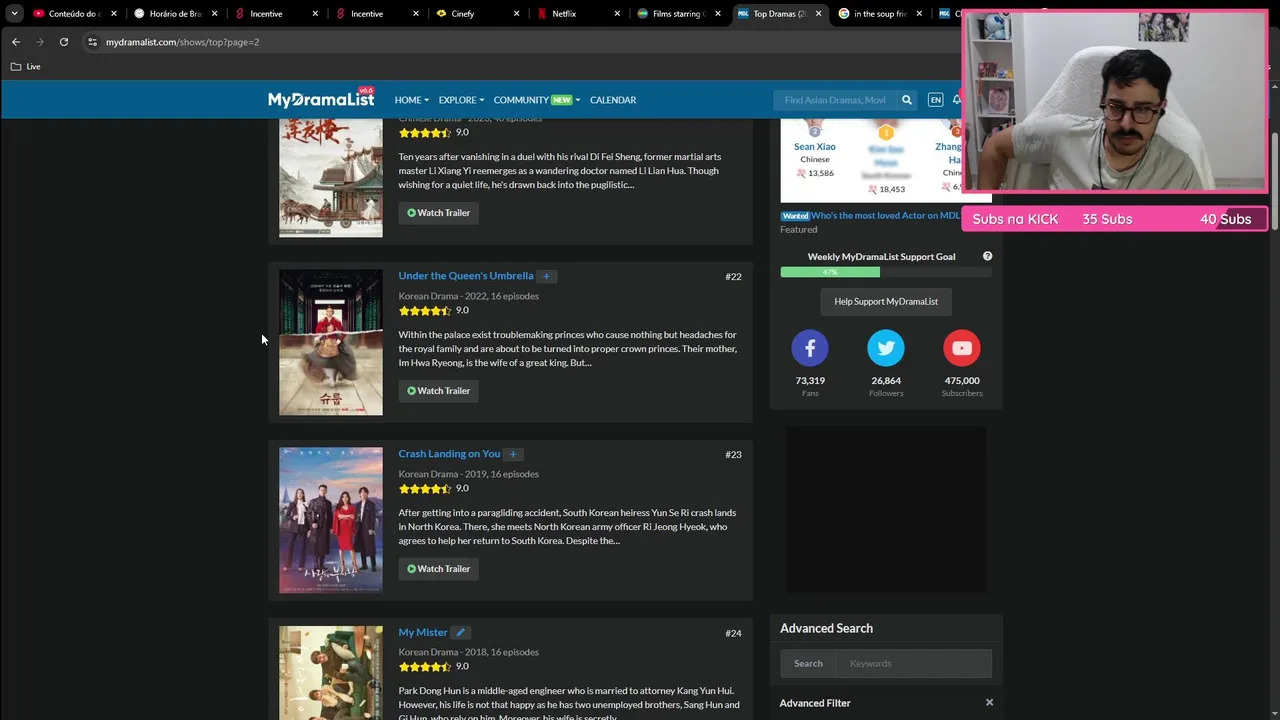Open the EXPLORE dropdown menu
1280x720 pixels.
coord(461,100)
